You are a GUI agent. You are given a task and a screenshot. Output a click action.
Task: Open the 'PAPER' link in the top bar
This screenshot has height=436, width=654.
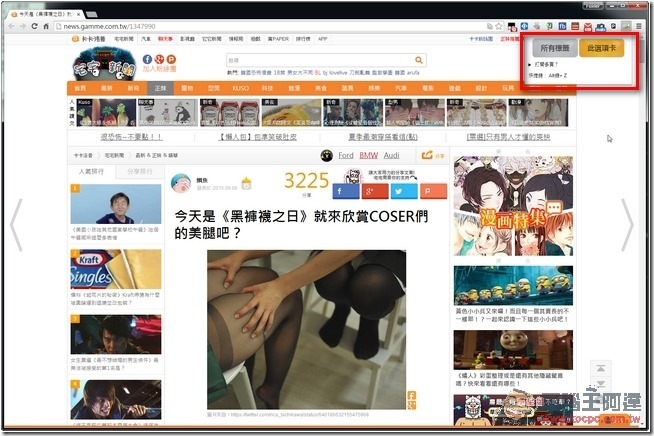[278, 39]
